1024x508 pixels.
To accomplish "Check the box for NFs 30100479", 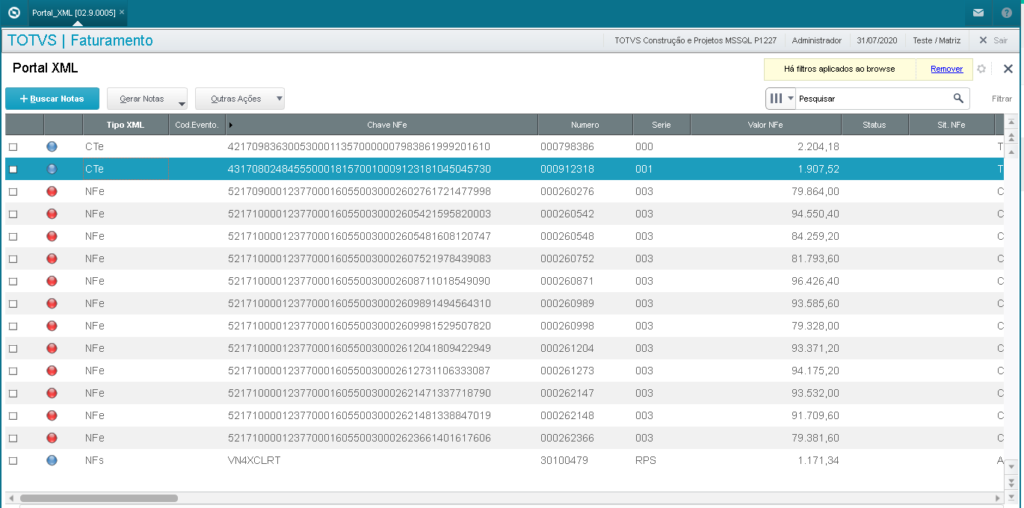I will pyautogui.click(x=13, y=461).
